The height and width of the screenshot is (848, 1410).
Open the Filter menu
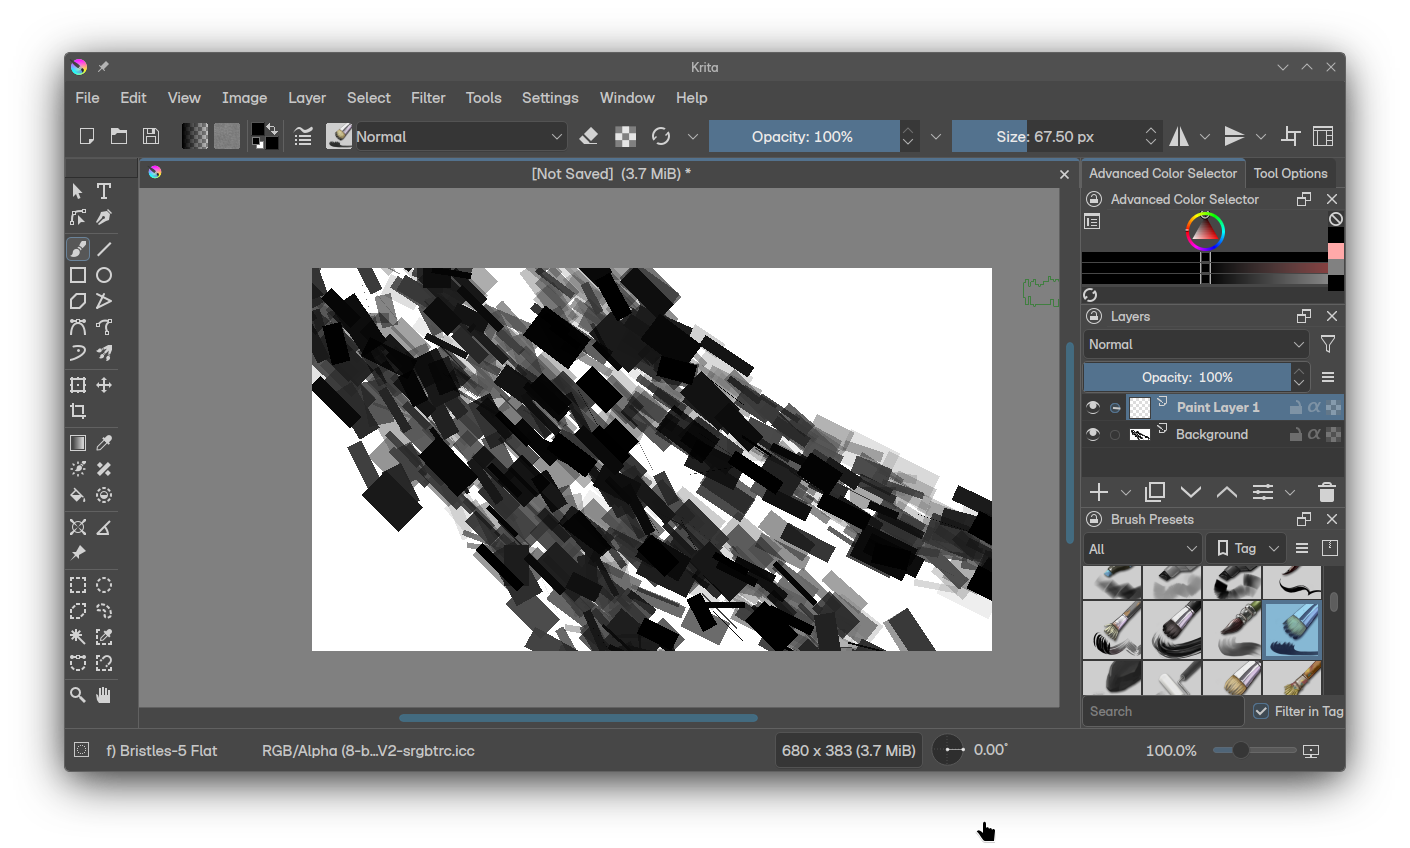[x=428, y=98]
